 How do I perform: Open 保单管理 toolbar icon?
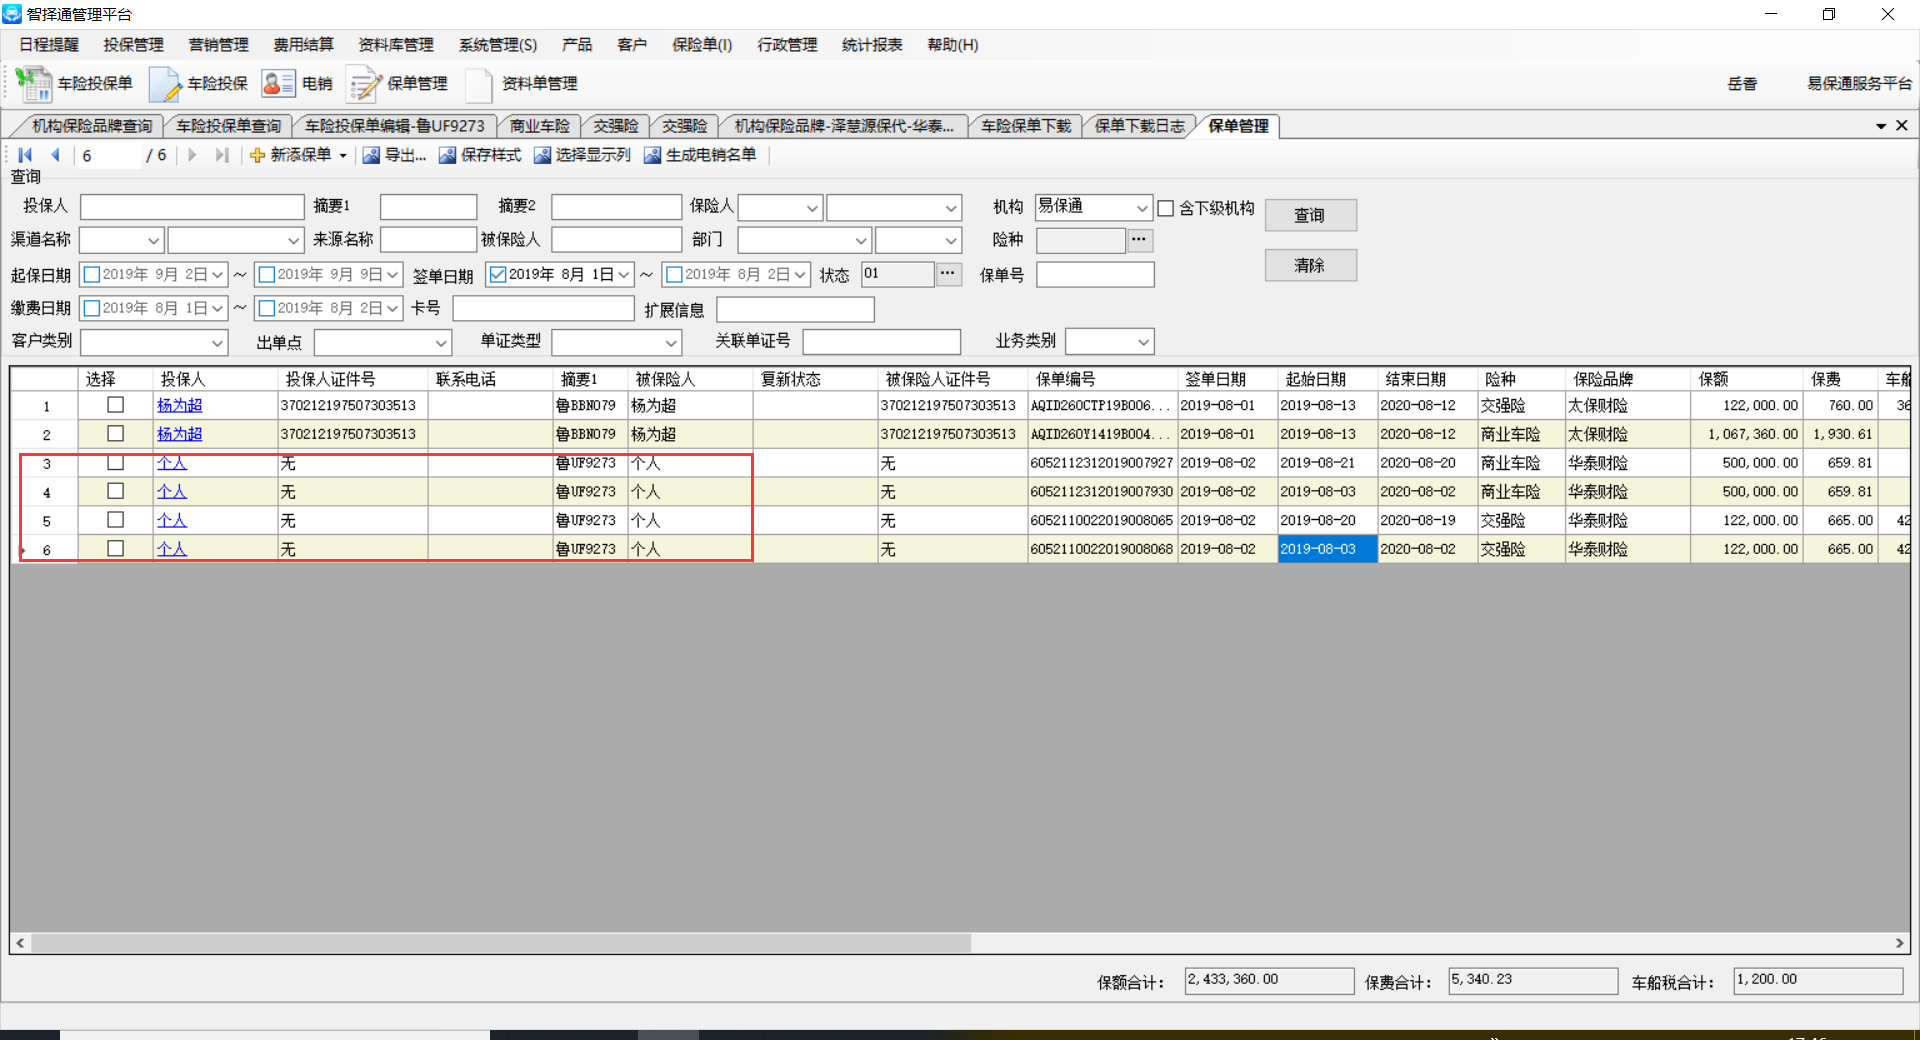[x=364, y=84]
